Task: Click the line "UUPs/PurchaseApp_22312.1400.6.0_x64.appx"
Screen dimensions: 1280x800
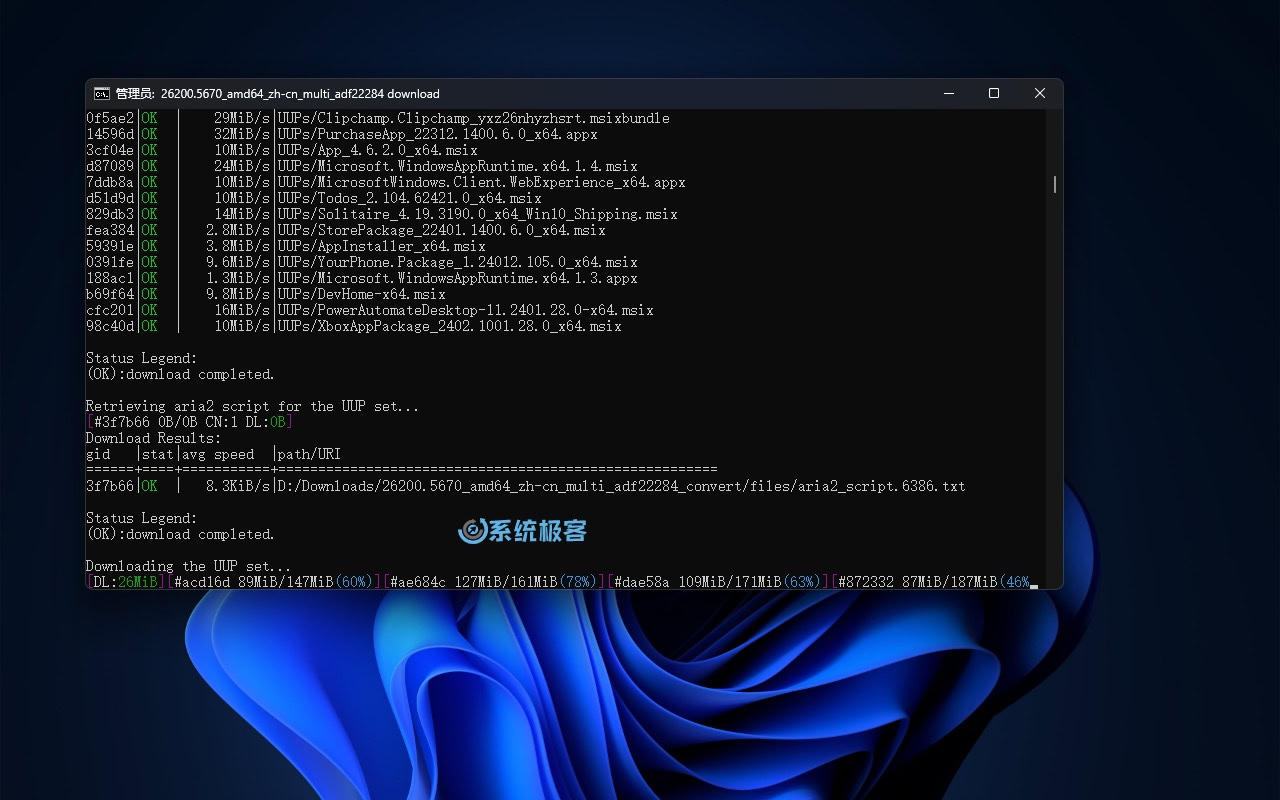Action: [x=438, y=134]
